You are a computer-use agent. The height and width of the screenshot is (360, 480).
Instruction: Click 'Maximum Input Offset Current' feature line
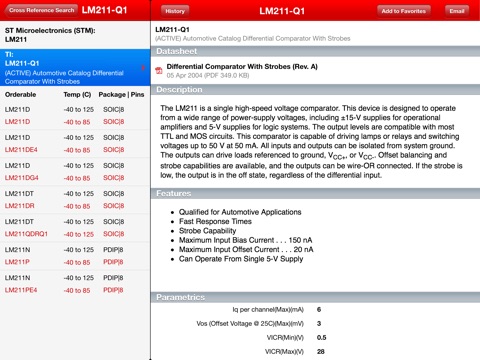pos(246,249)
